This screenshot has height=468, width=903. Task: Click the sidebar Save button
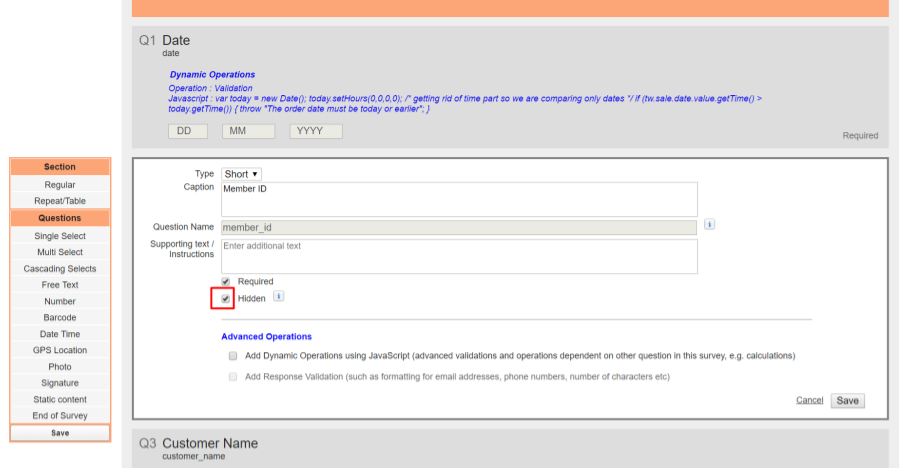[x=60, y=433]
